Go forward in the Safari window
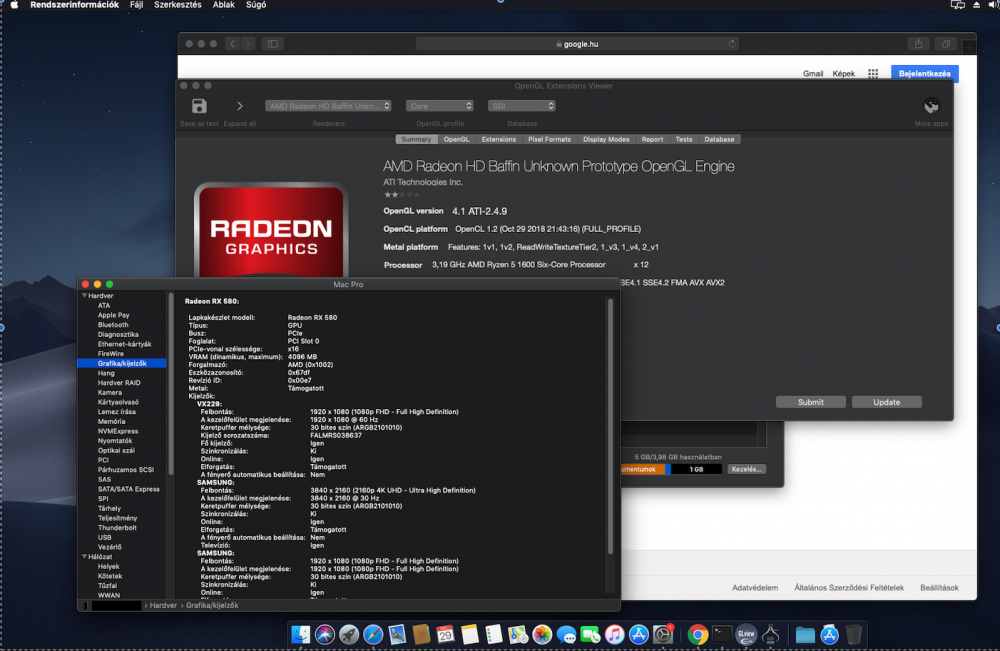 [248, 43]
